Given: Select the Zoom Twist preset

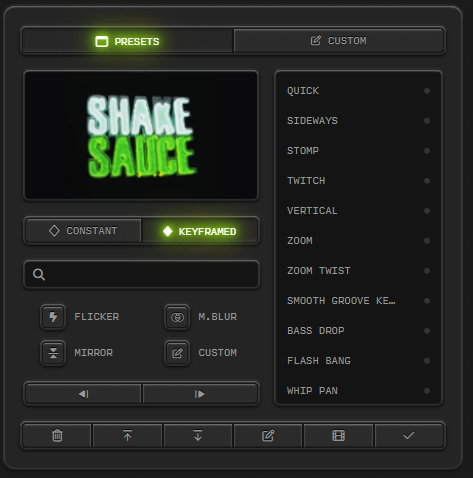Looking at the screenshot, I should [358, 271].
